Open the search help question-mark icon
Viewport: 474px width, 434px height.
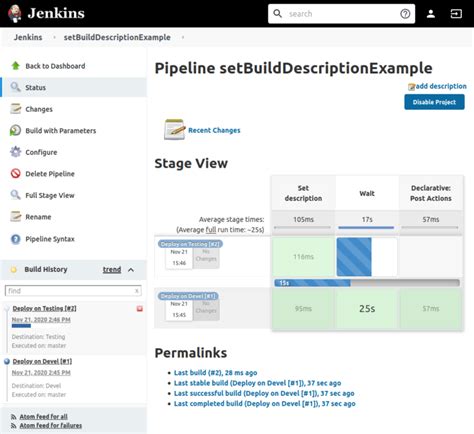(x=405, y=14)
